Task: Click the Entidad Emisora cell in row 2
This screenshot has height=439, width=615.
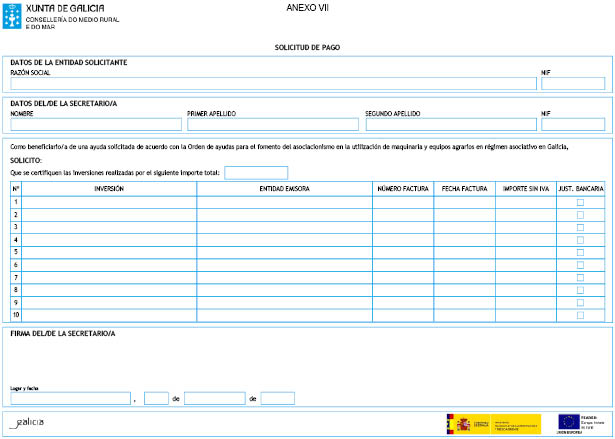Action: (284, 215)
